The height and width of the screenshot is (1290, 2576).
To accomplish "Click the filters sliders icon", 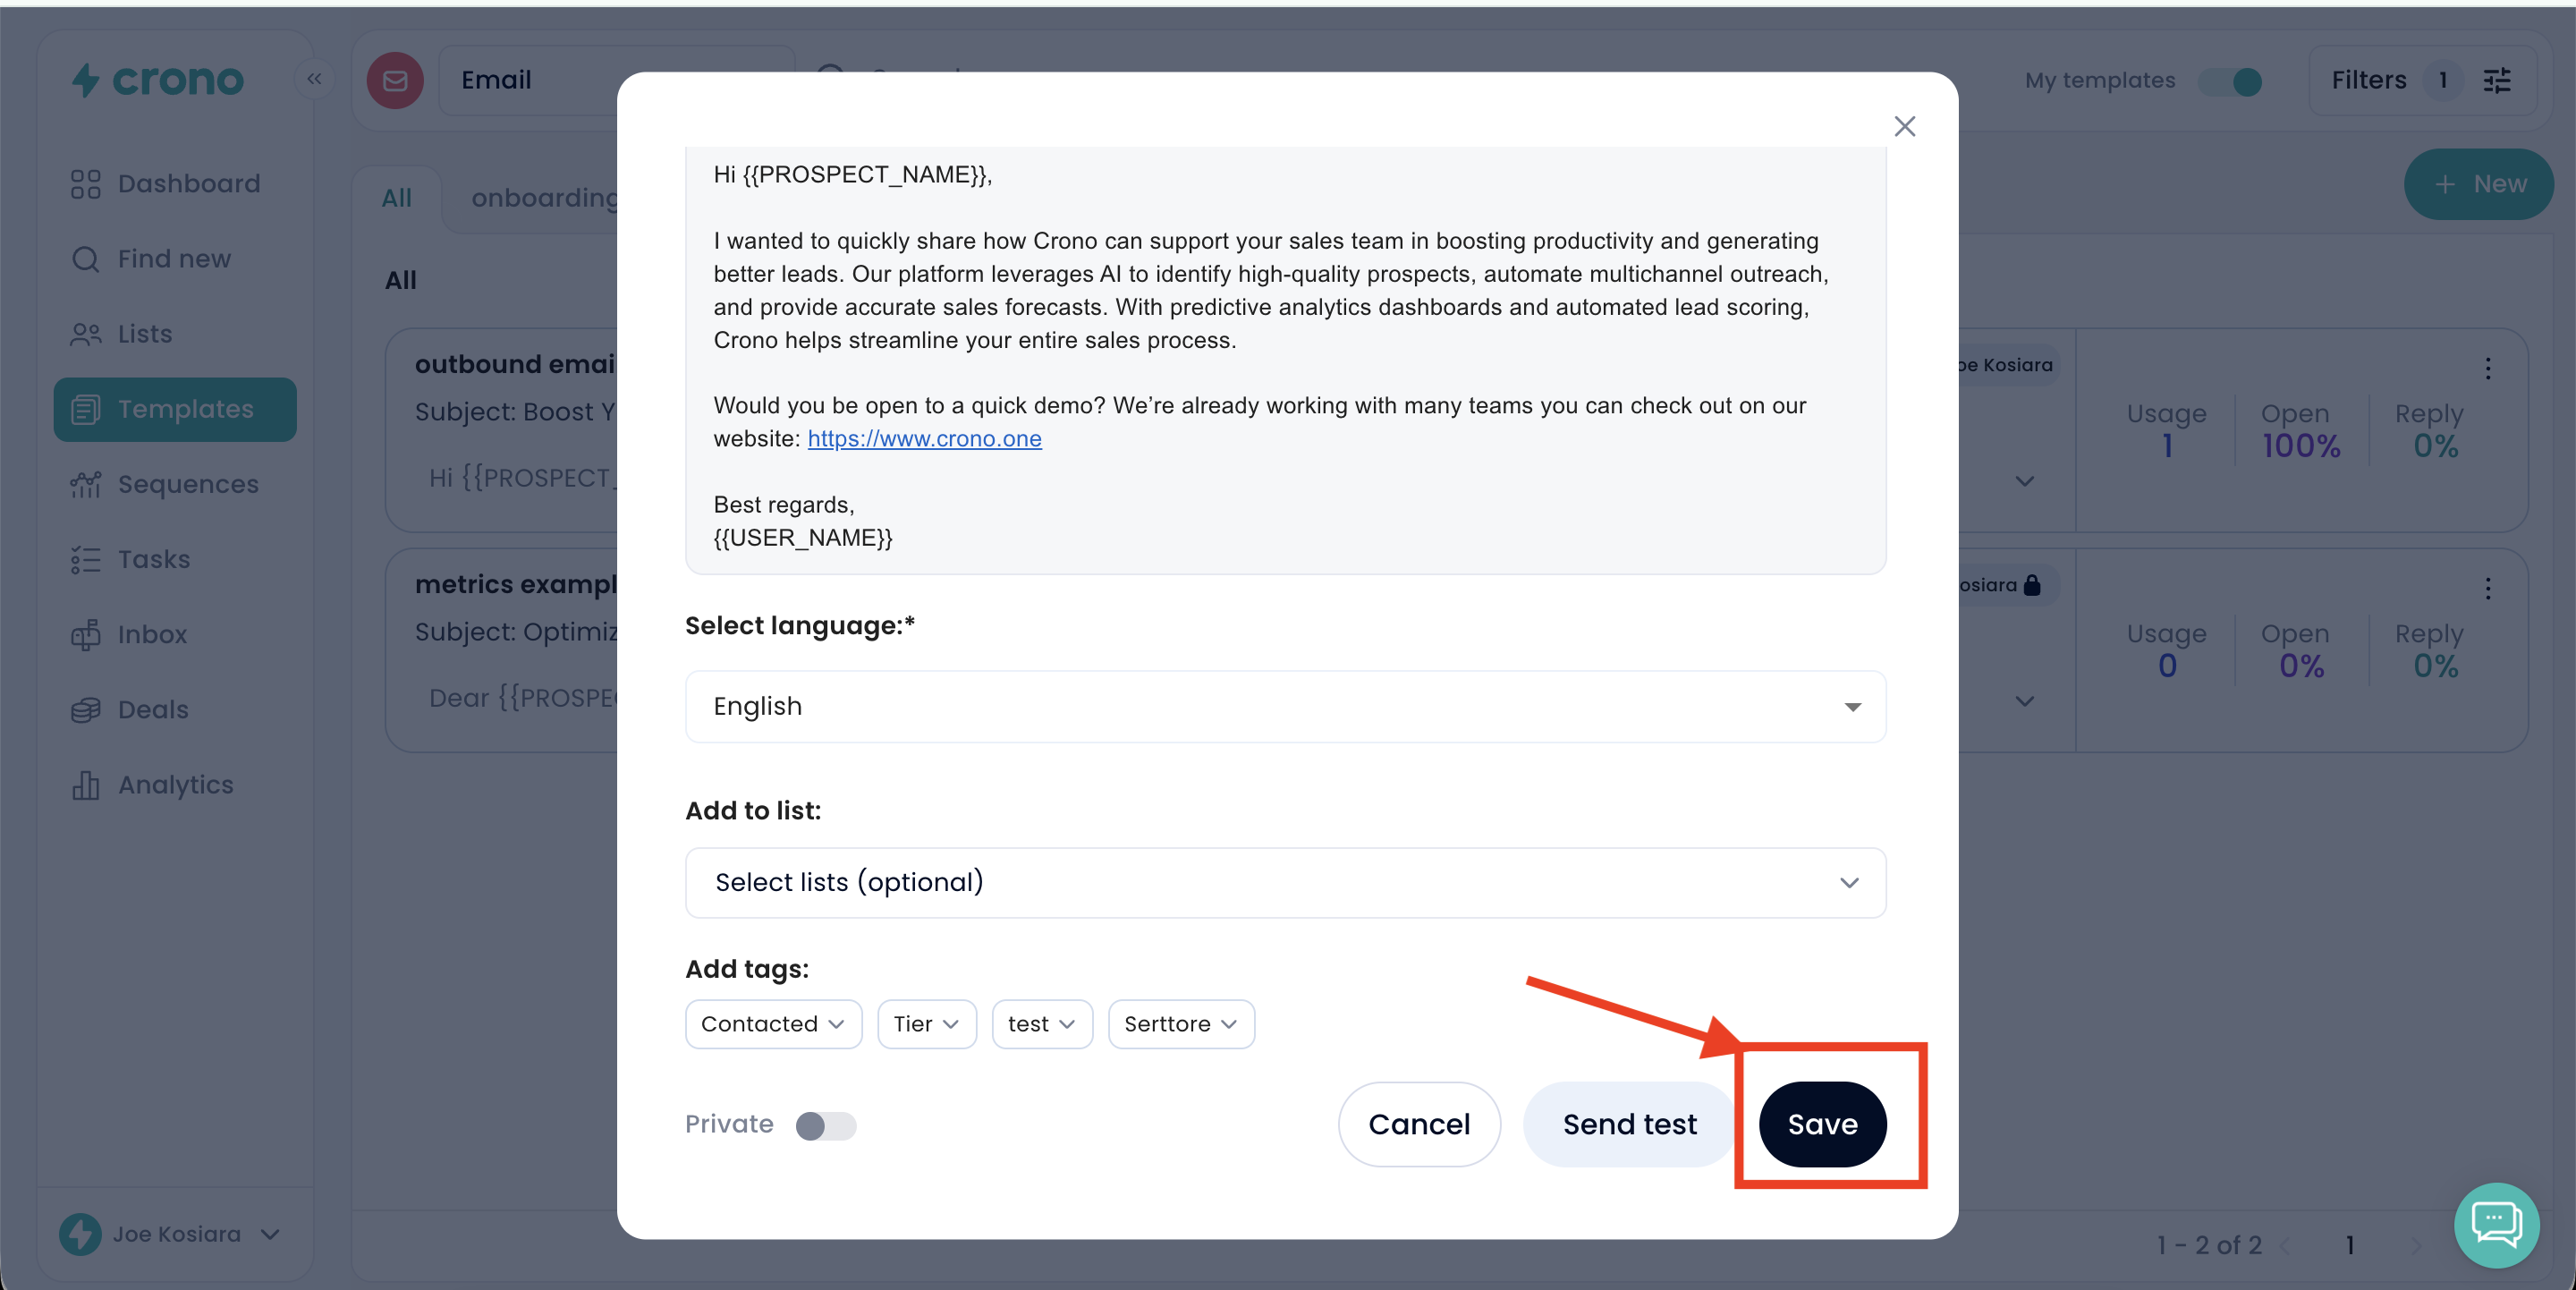I will 2497,80.
